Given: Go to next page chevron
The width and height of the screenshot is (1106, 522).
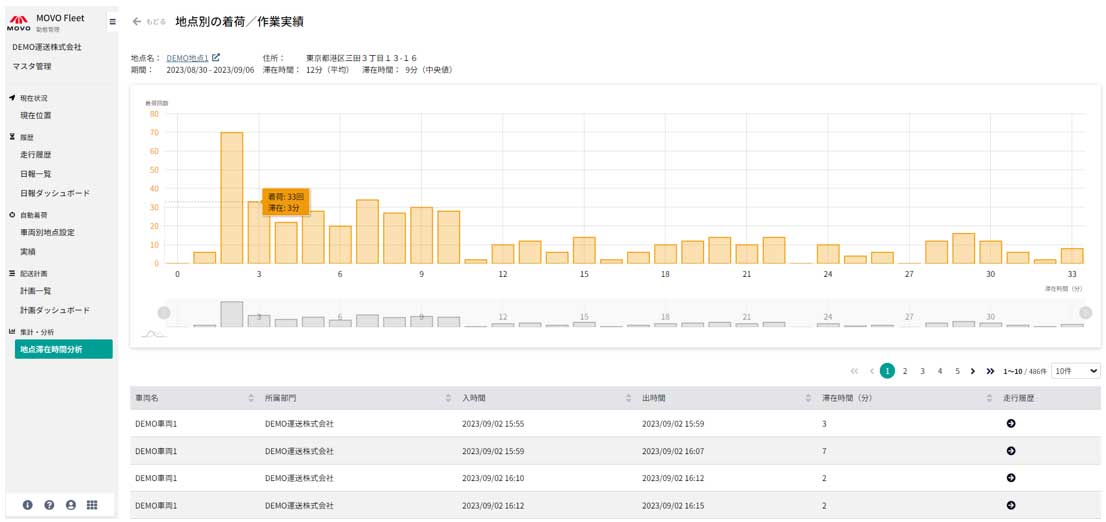Looking at the screenshot, I should [x=973, y=371].
